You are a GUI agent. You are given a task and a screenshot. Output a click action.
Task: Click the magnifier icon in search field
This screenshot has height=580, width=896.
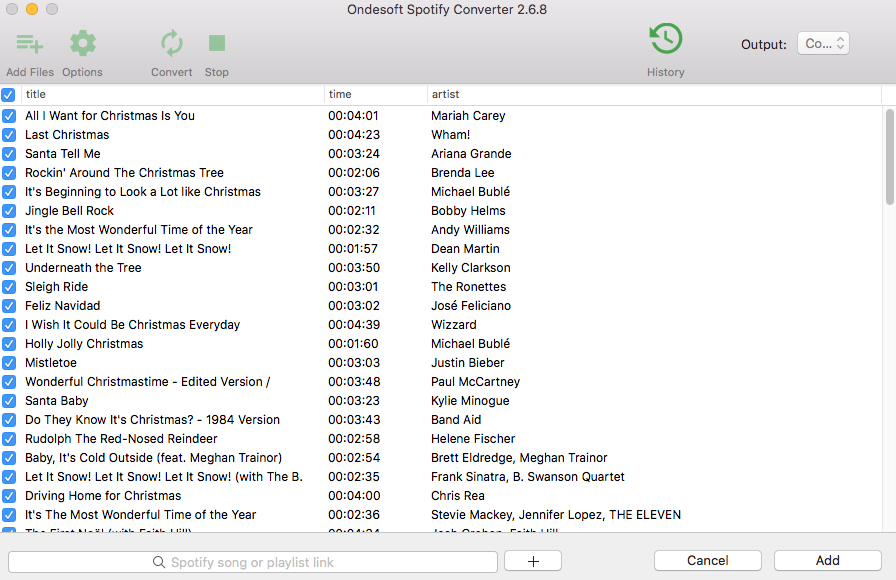tap(159, 562)
